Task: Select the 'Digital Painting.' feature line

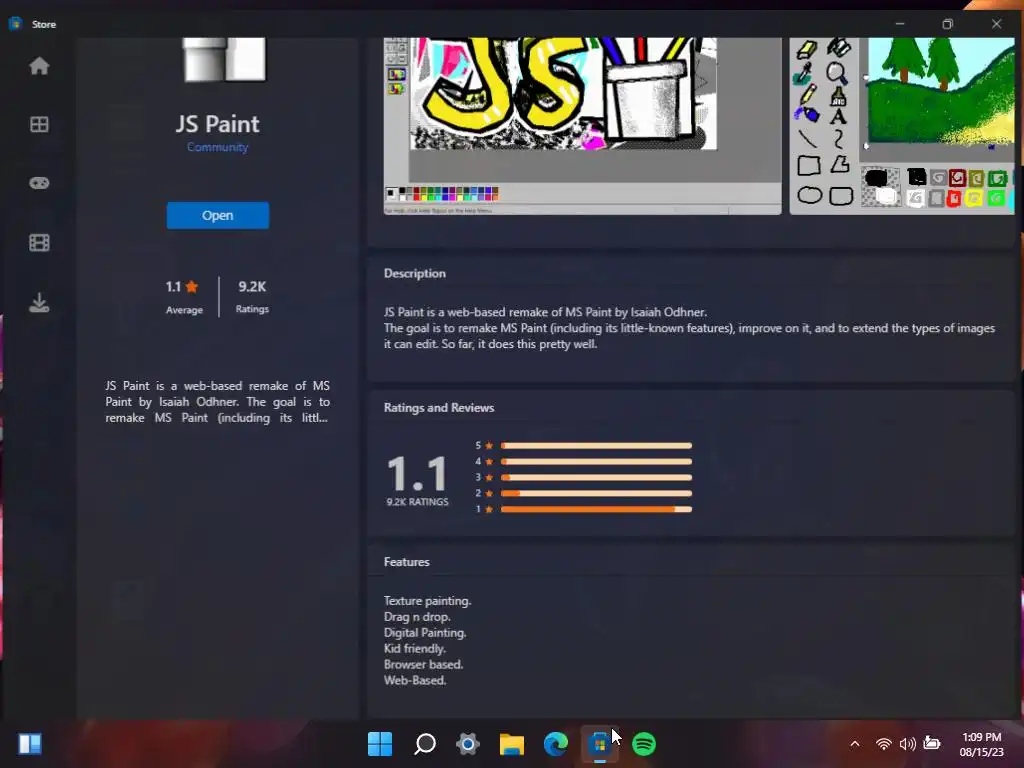Action: pos(425,633)
